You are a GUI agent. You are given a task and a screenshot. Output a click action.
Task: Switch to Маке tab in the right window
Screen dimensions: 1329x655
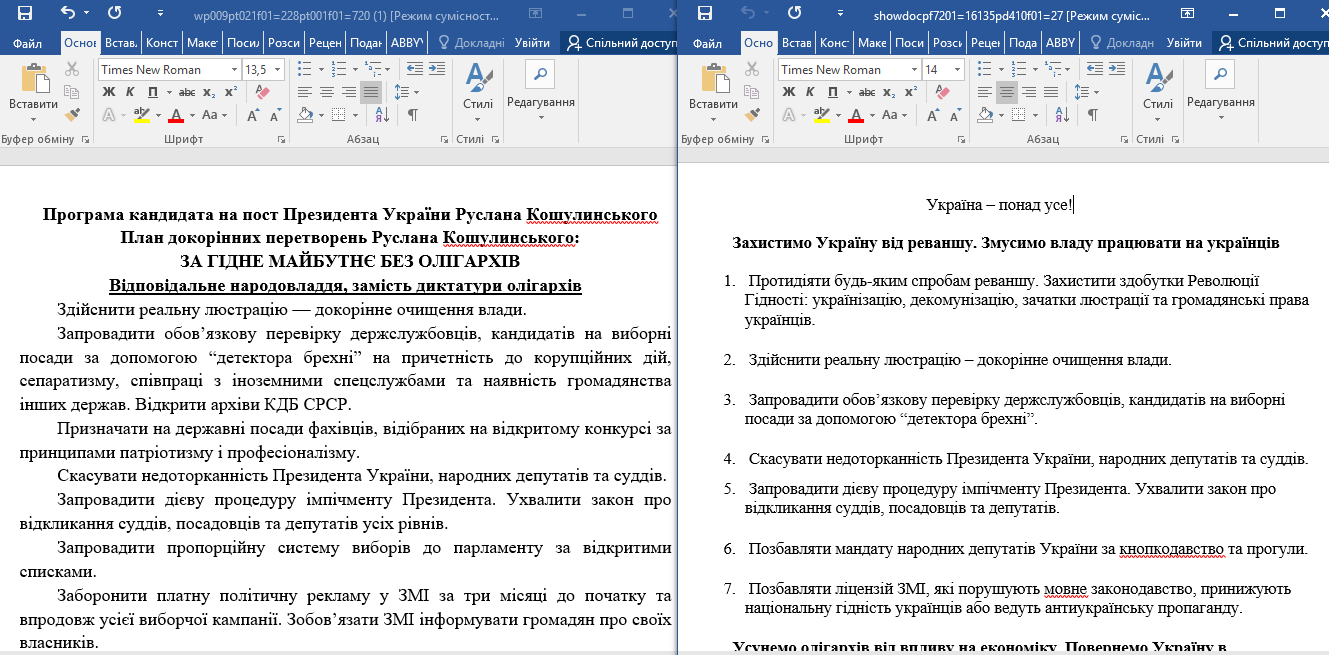click(x=872, y=43)
